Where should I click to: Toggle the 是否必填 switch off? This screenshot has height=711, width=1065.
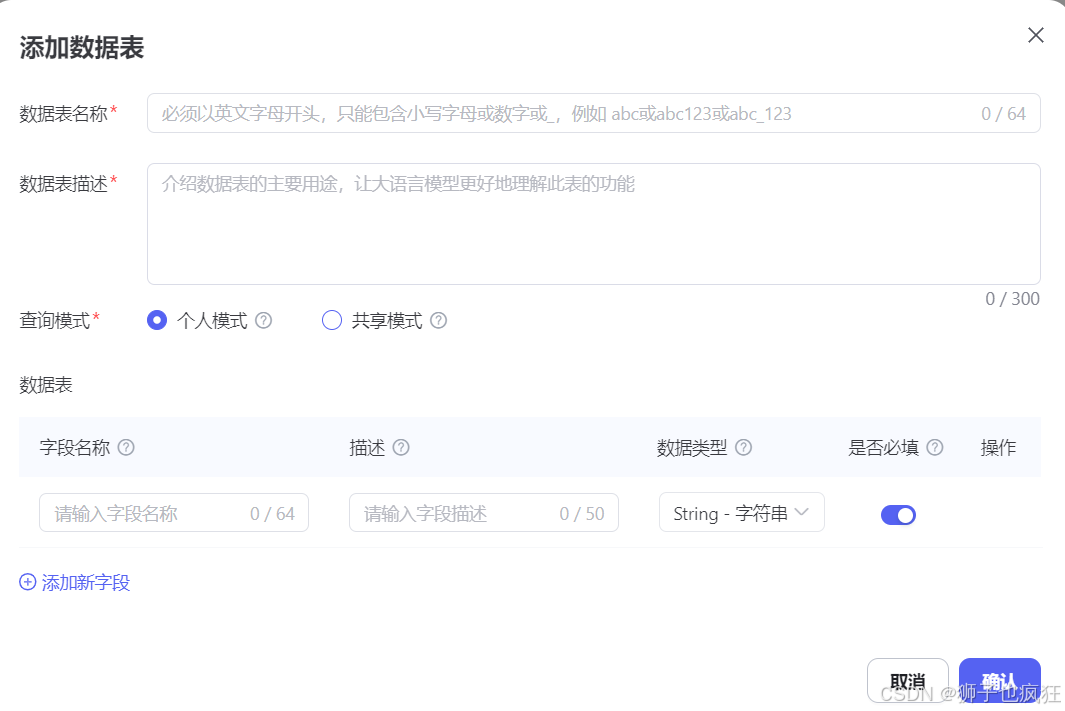(x=898, y=515)
